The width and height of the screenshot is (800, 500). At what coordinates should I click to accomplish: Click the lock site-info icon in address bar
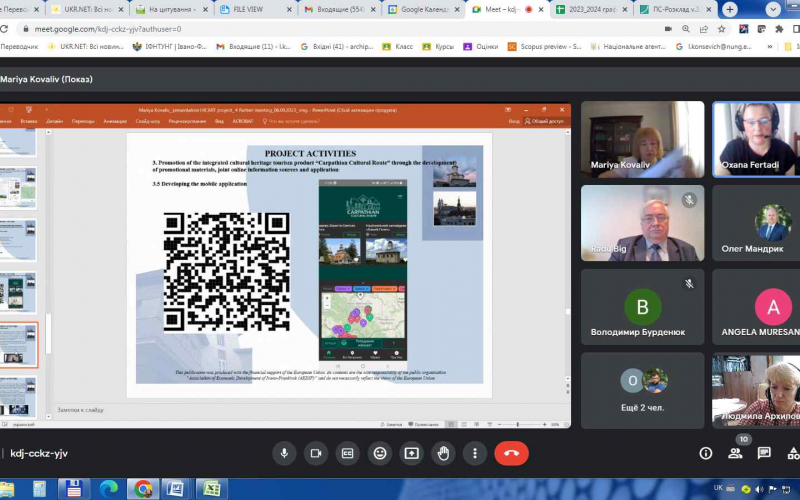click(x=26, y=29)
